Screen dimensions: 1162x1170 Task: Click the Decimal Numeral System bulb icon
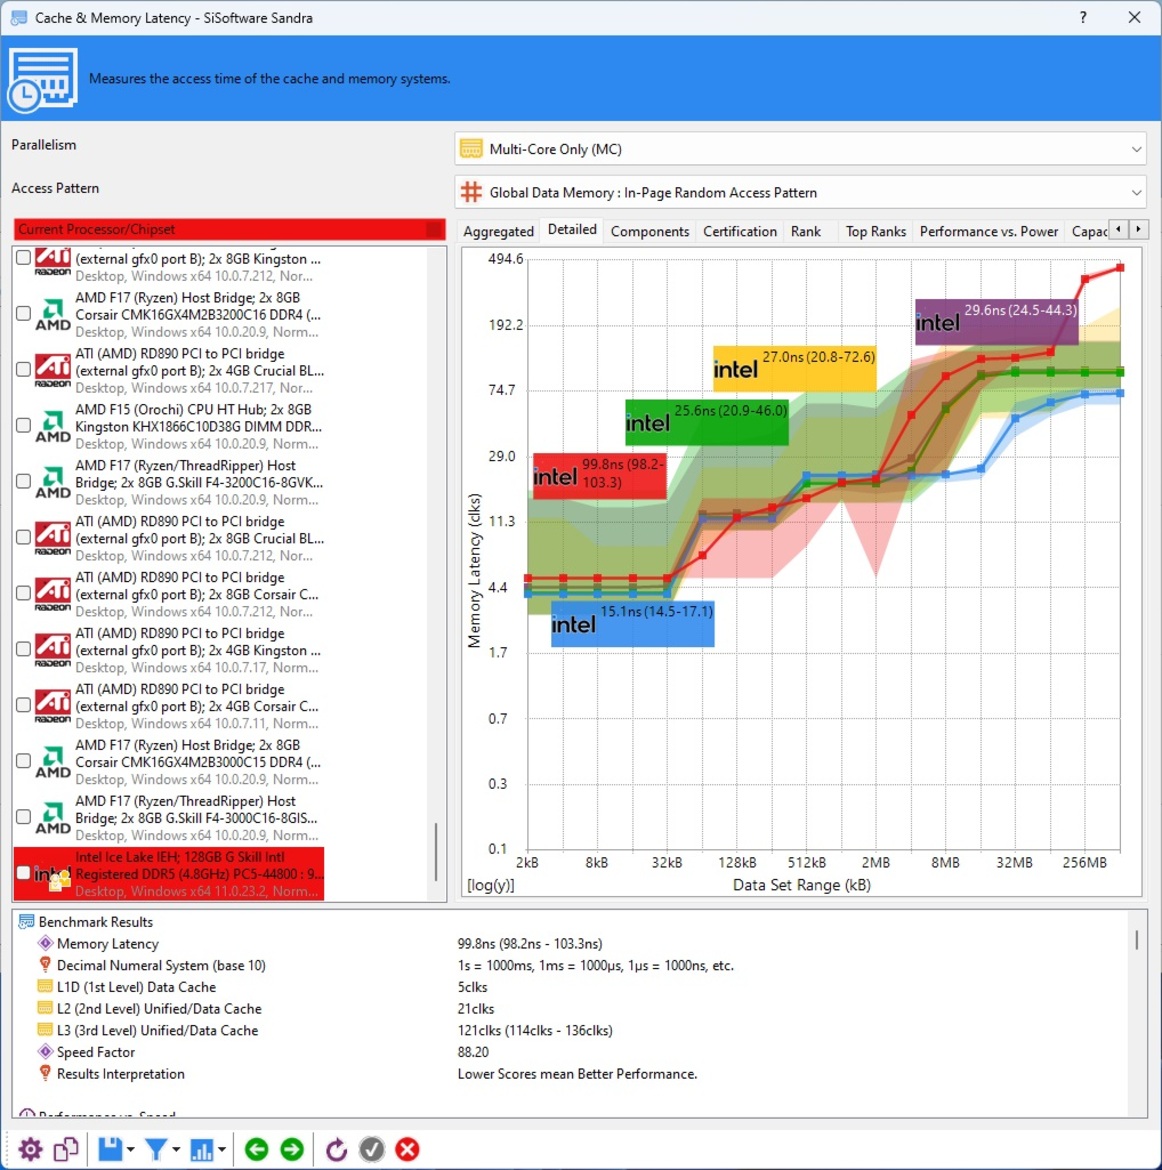click(x=45, y=965)
